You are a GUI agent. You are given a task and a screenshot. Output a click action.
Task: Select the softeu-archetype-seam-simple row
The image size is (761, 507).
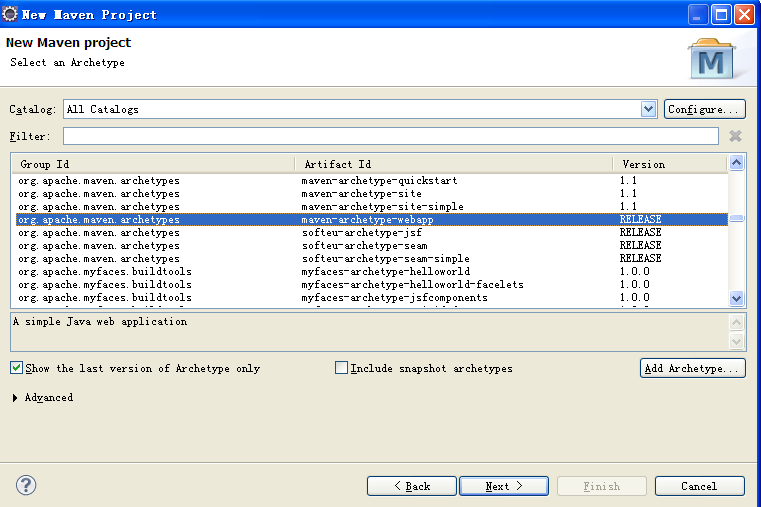click(372, 259)
